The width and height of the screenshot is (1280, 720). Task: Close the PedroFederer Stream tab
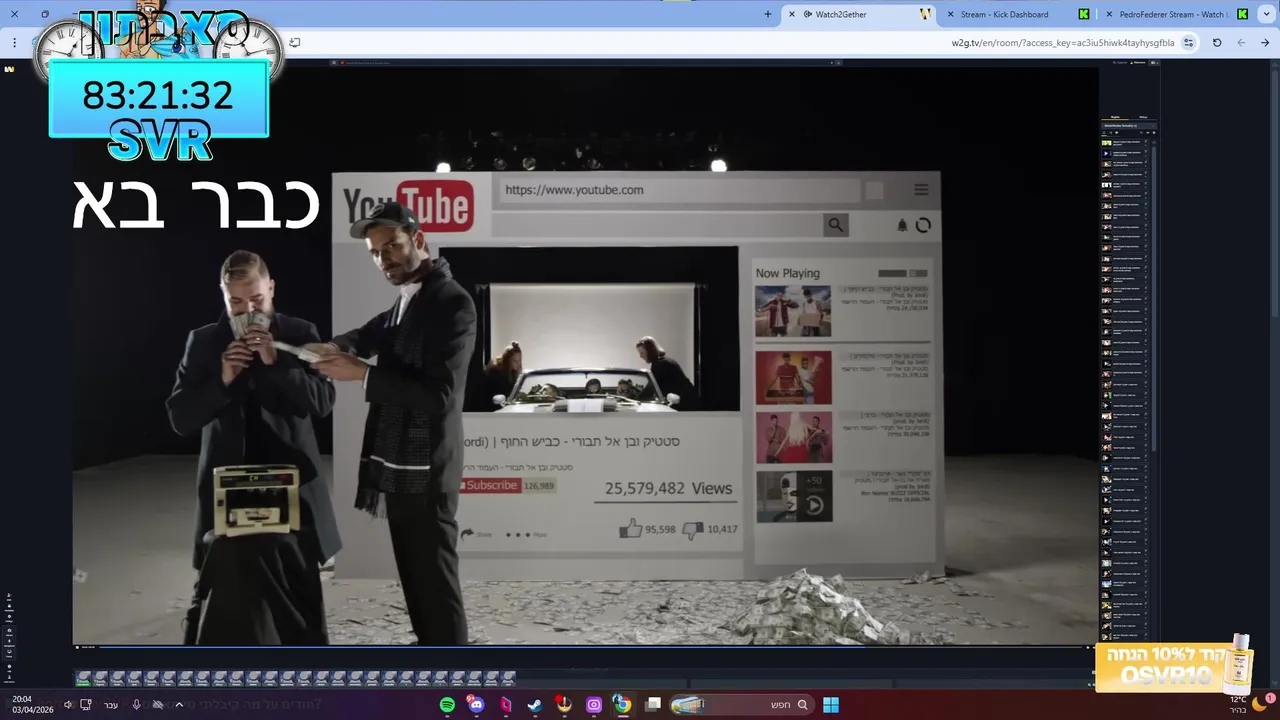tap(1108, 14)
